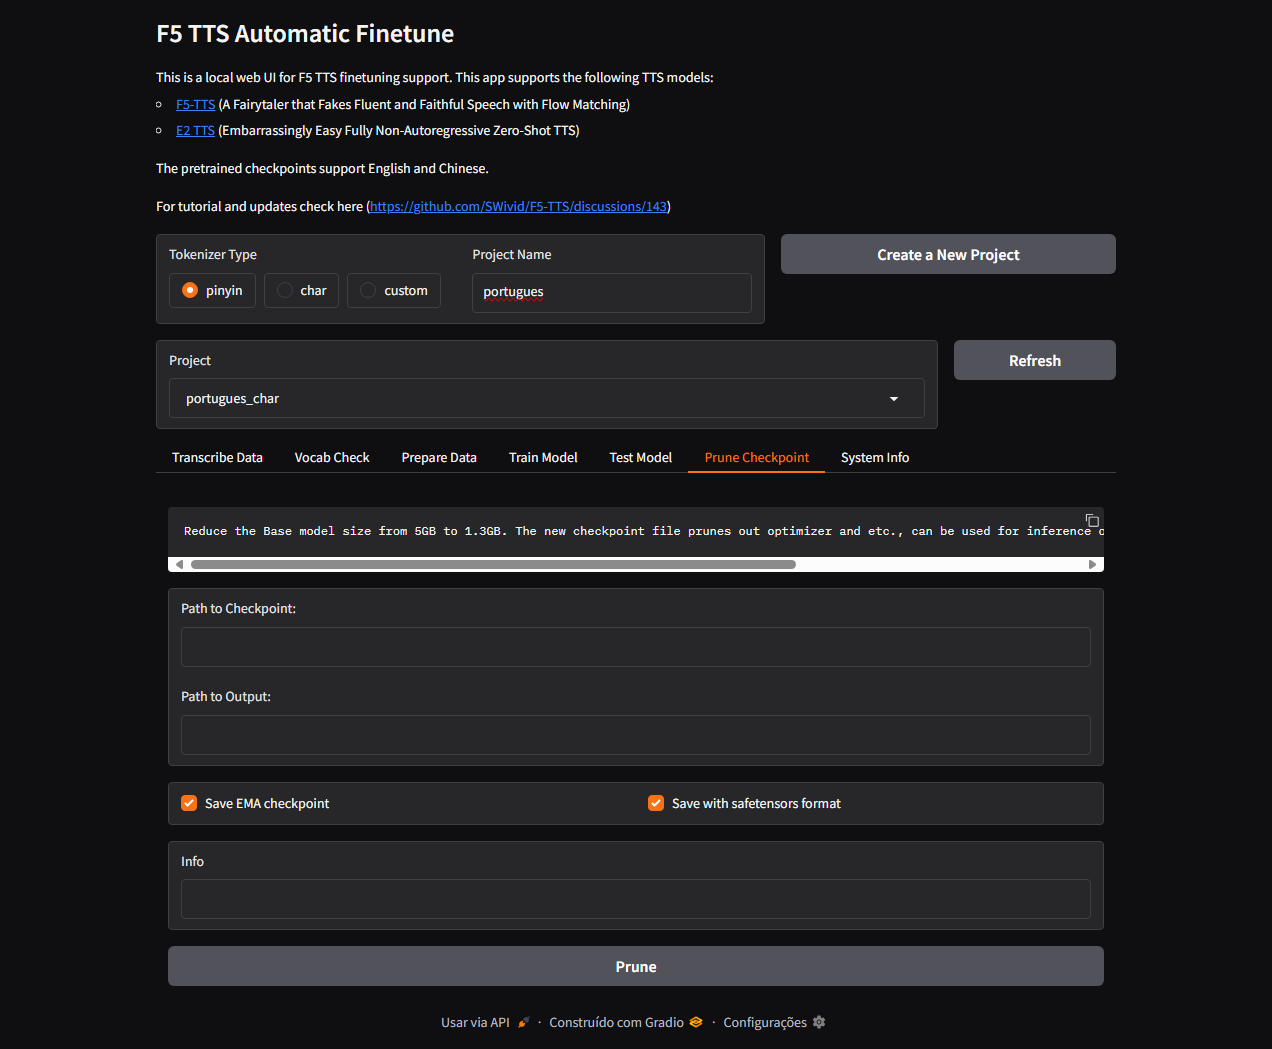Click the Path to Output input field
Viewport: 1272px width, 1049px height.
tap(636, 735)
